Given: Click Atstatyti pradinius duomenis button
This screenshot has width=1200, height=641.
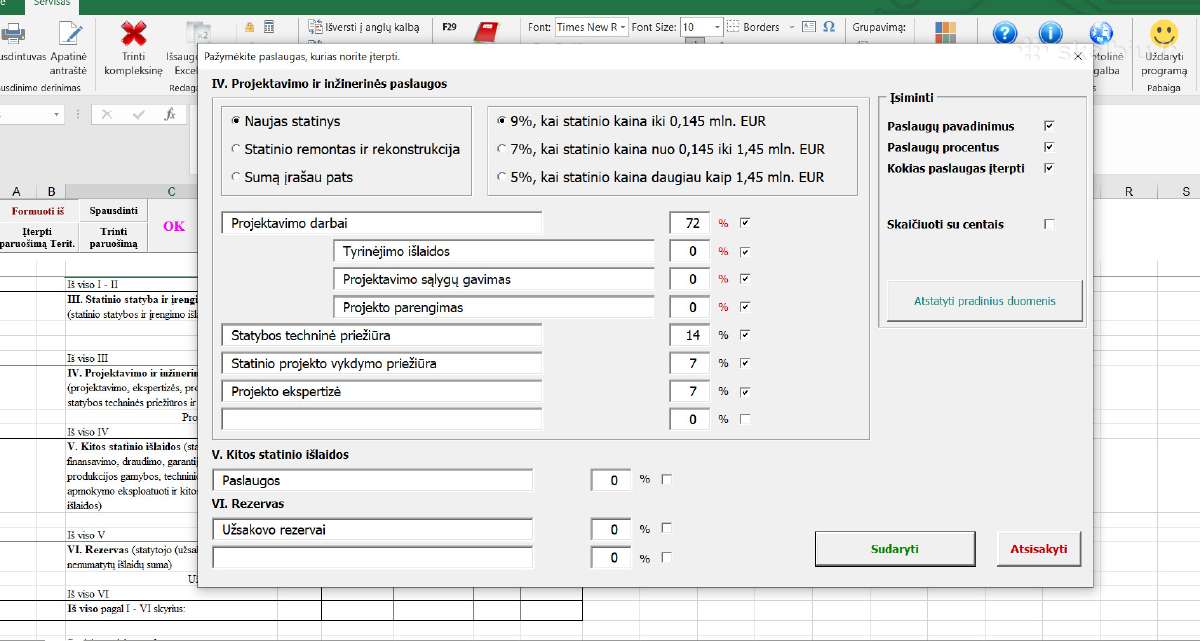Looking at the screenshot, I should (x=985, y=301).
